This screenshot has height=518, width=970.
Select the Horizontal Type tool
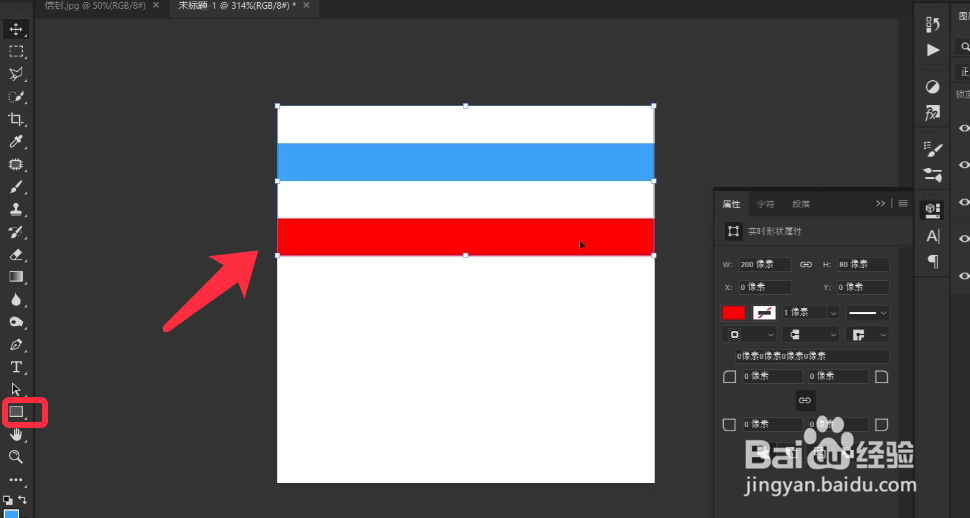(16, 367)
